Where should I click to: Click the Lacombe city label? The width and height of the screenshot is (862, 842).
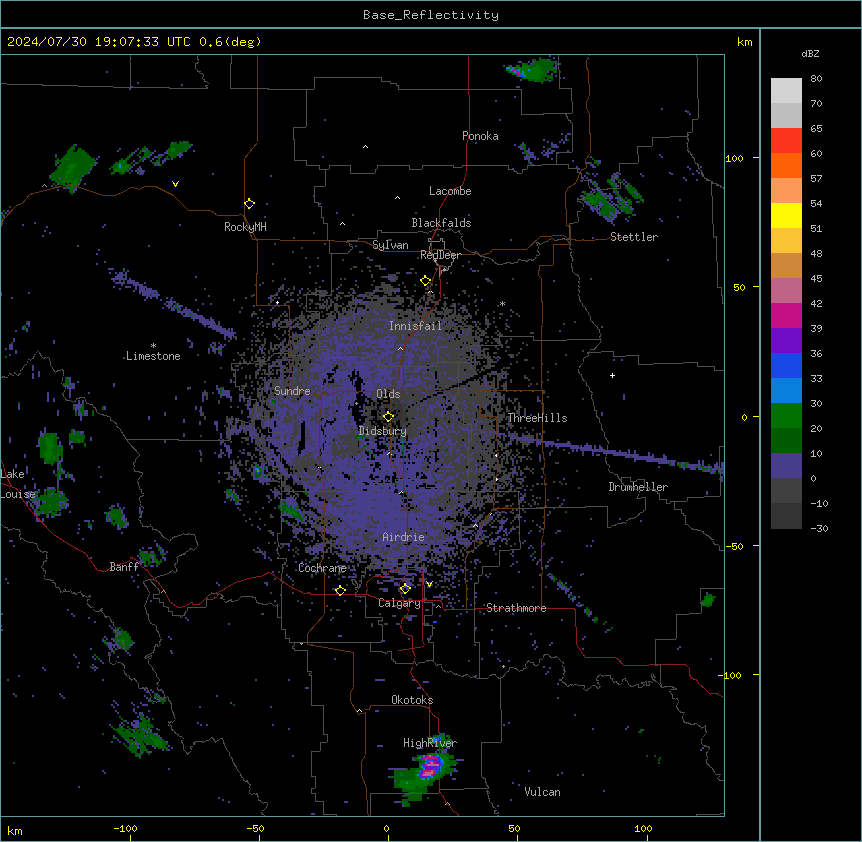coord(450,191)
